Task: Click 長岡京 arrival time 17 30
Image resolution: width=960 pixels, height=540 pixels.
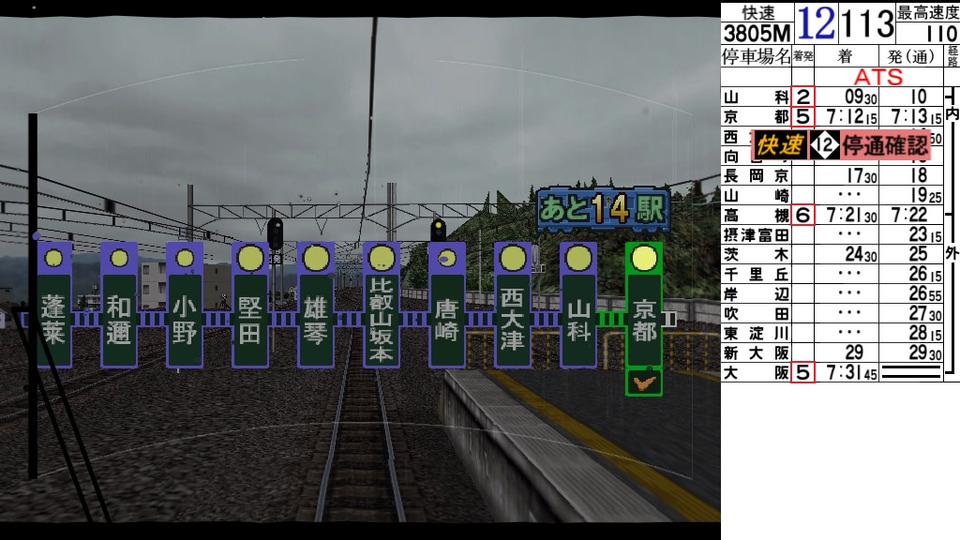Action: coord(861,176)
